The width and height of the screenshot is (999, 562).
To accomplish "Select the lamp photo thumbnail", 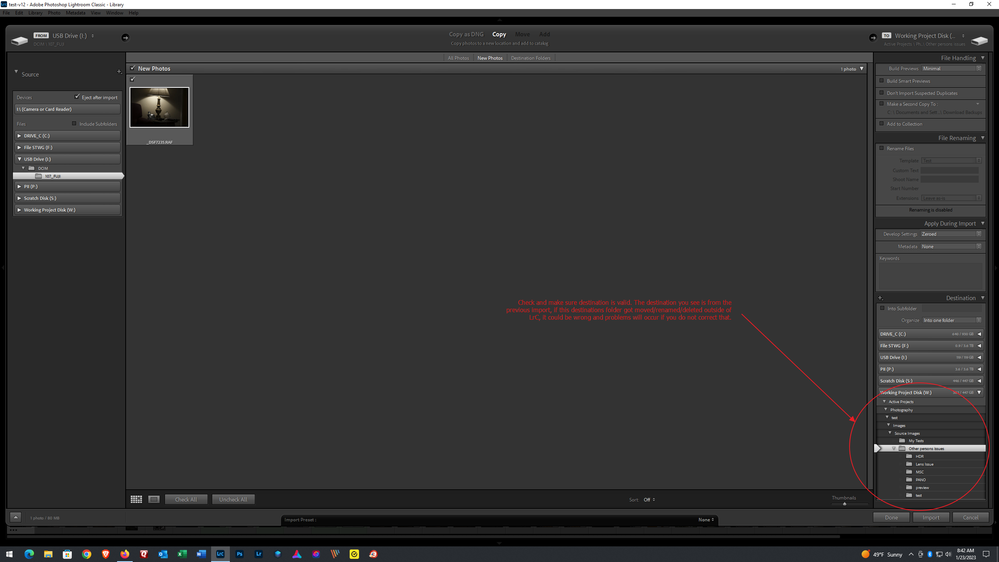I will pyautogui.click(x=159, y=107).
